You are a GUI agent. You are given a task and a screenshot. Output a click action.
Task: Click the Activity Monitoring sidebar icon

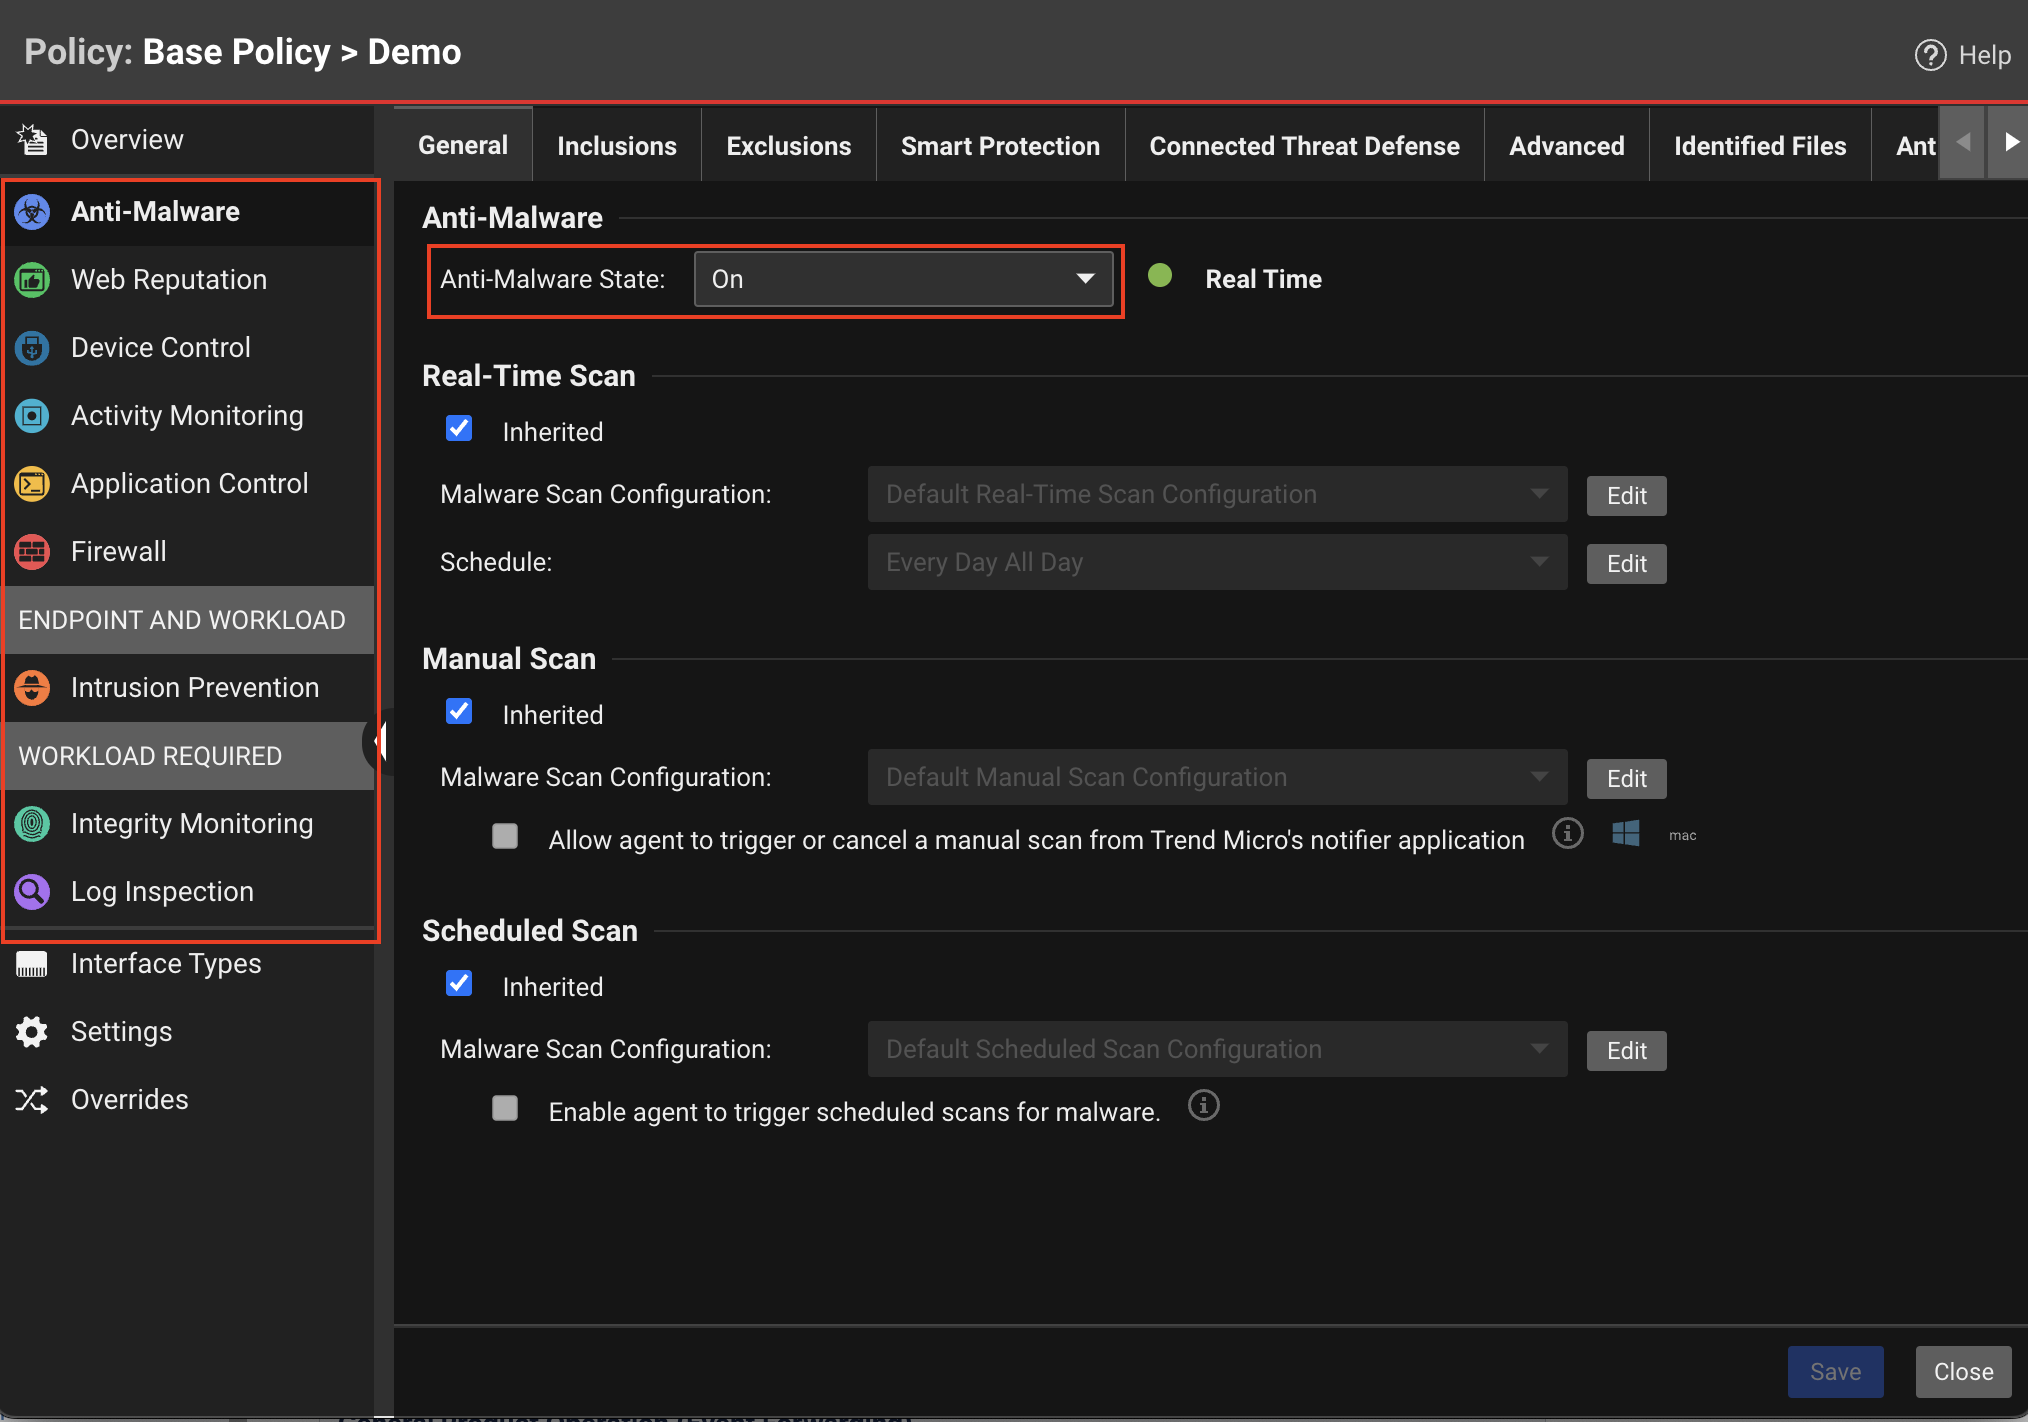click(32, 416)
